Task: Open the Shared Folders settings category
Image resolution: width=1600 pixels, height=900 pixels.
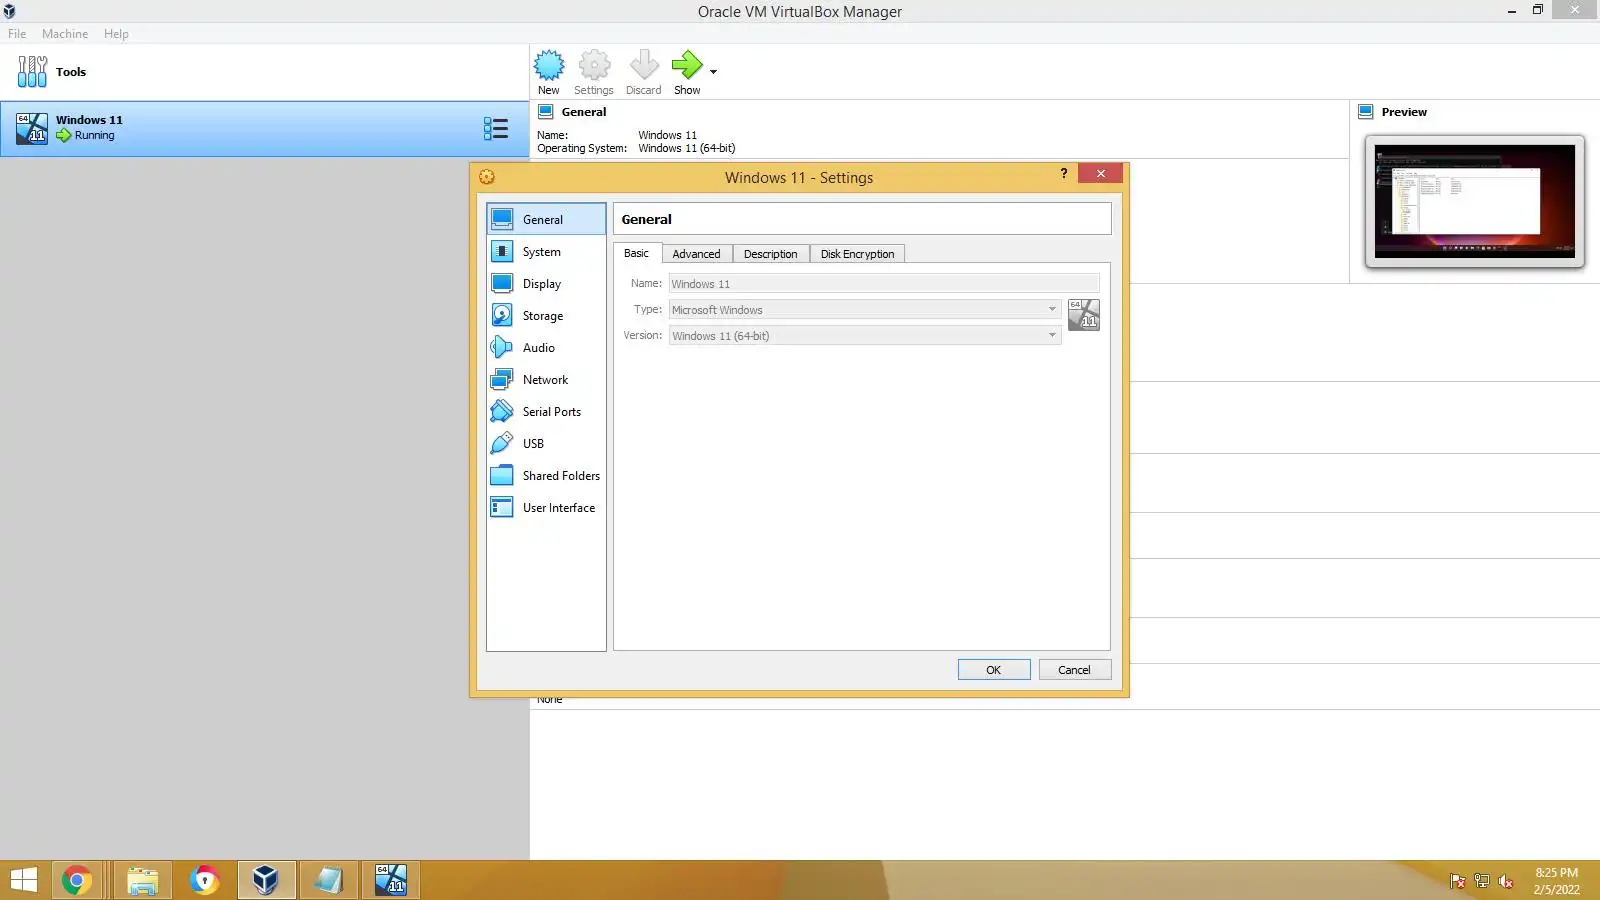Action: tap(546, 476)
